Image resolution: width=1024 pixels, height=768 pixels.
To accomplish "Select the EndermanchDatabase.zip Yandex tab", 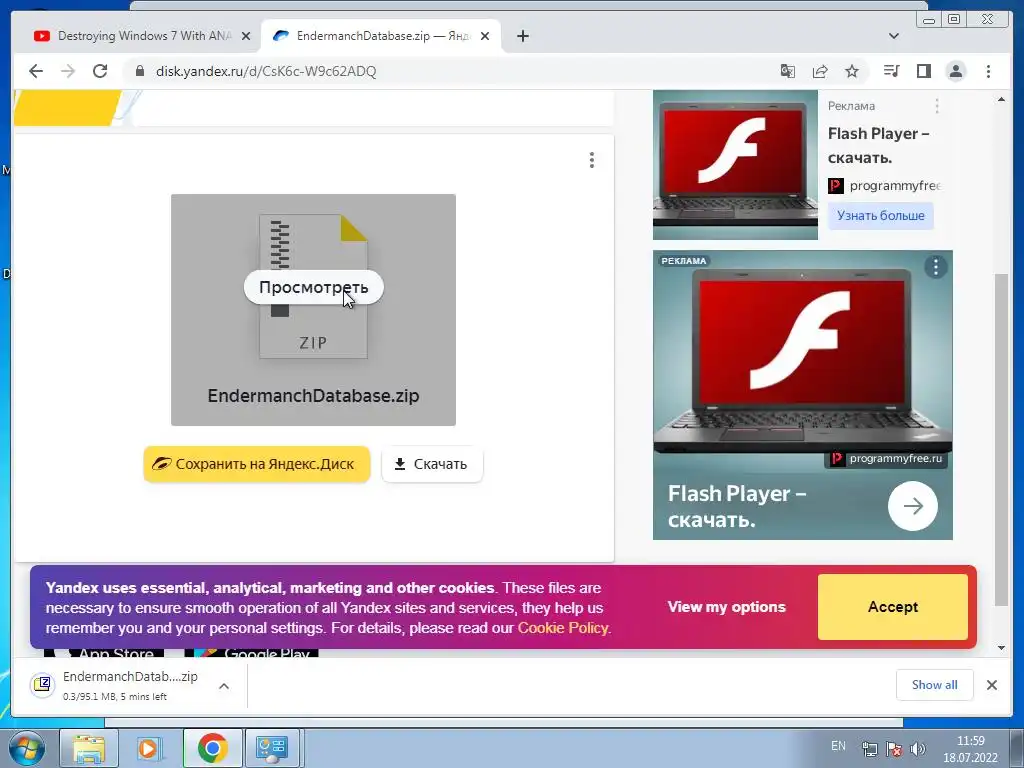I will [381, 36].
